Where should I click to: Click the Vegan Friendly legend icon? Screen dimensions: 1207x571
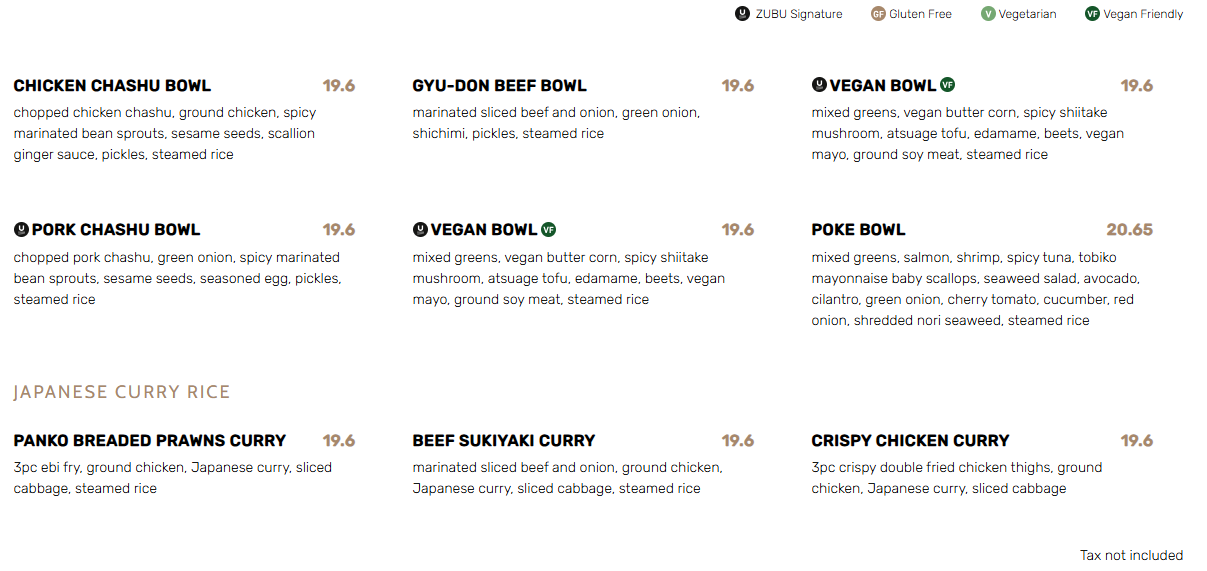(1092, 14)
